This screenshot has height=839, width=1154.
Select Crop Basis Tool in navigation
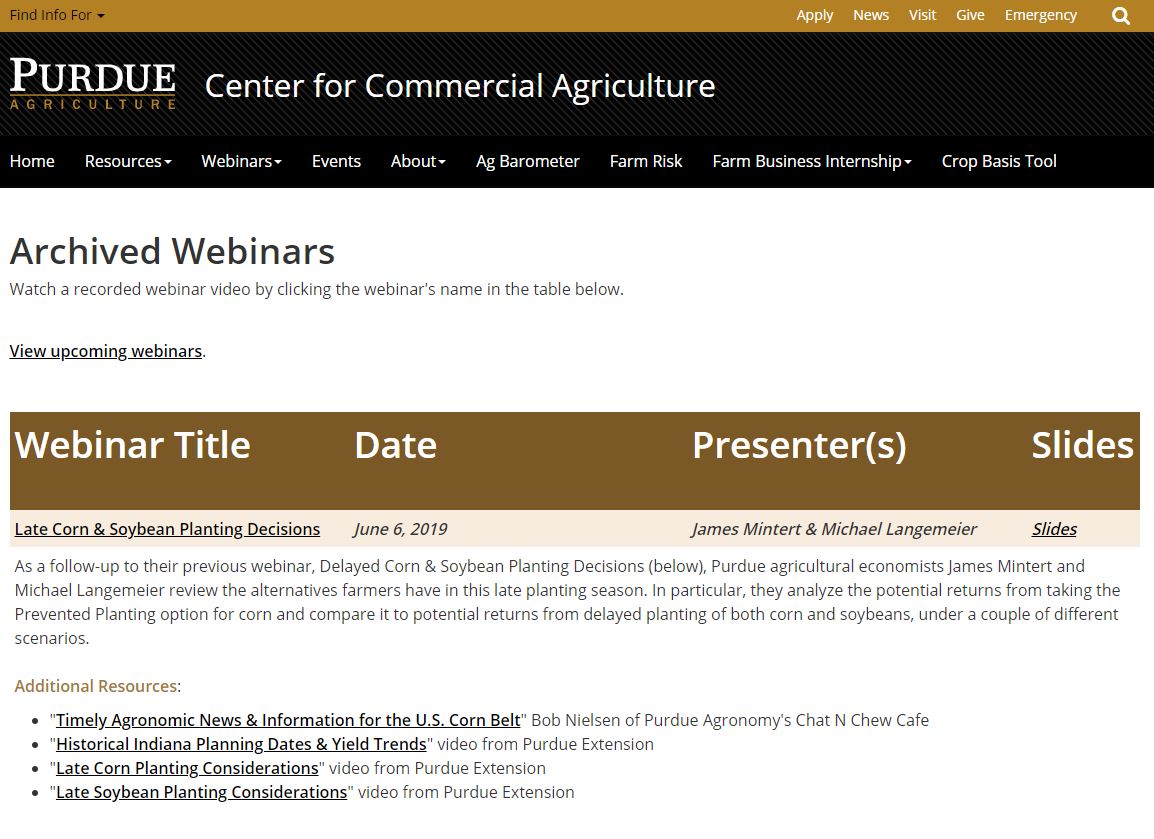(x=999, y=161)
